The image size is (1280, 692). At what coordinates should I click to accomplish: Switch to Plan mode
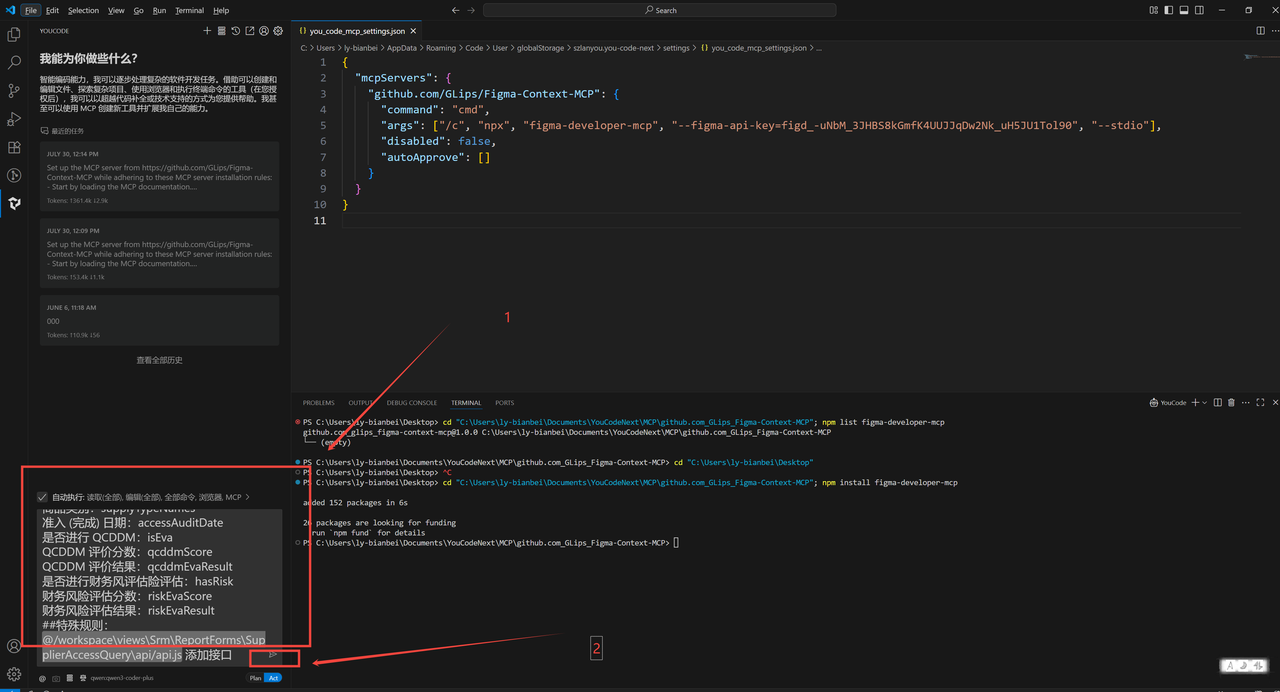click(255, 678)
